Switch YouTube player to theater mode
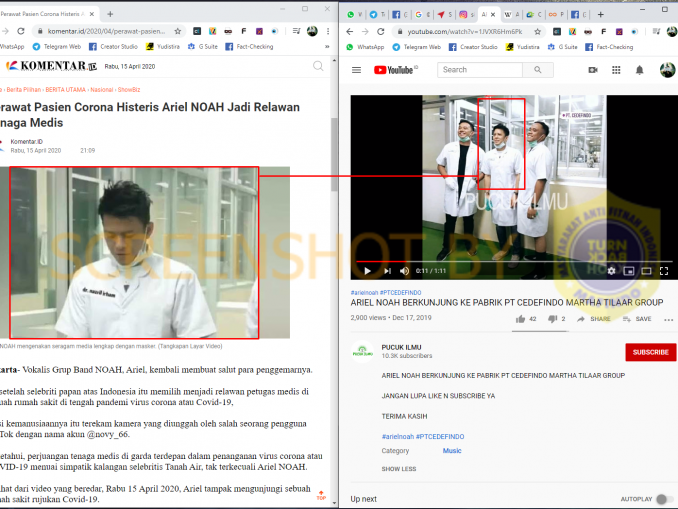Image resolution: width=678 pixels, height=509 pixels. pyautogui.click(x=646, y=271)
